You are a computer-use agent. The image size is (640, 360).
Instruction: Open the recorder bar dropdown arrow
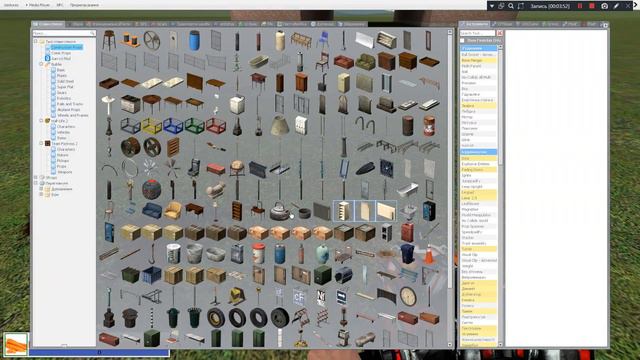click(x=492, y=6)
